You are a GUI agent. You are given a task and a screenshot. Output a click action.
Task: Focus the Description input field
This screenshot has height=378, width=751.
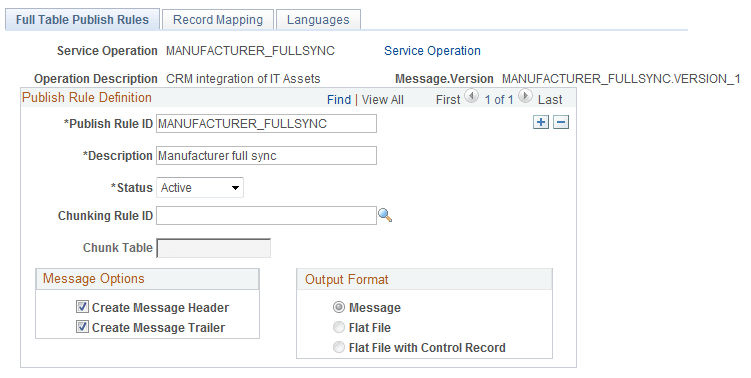[x=266, y=156]
